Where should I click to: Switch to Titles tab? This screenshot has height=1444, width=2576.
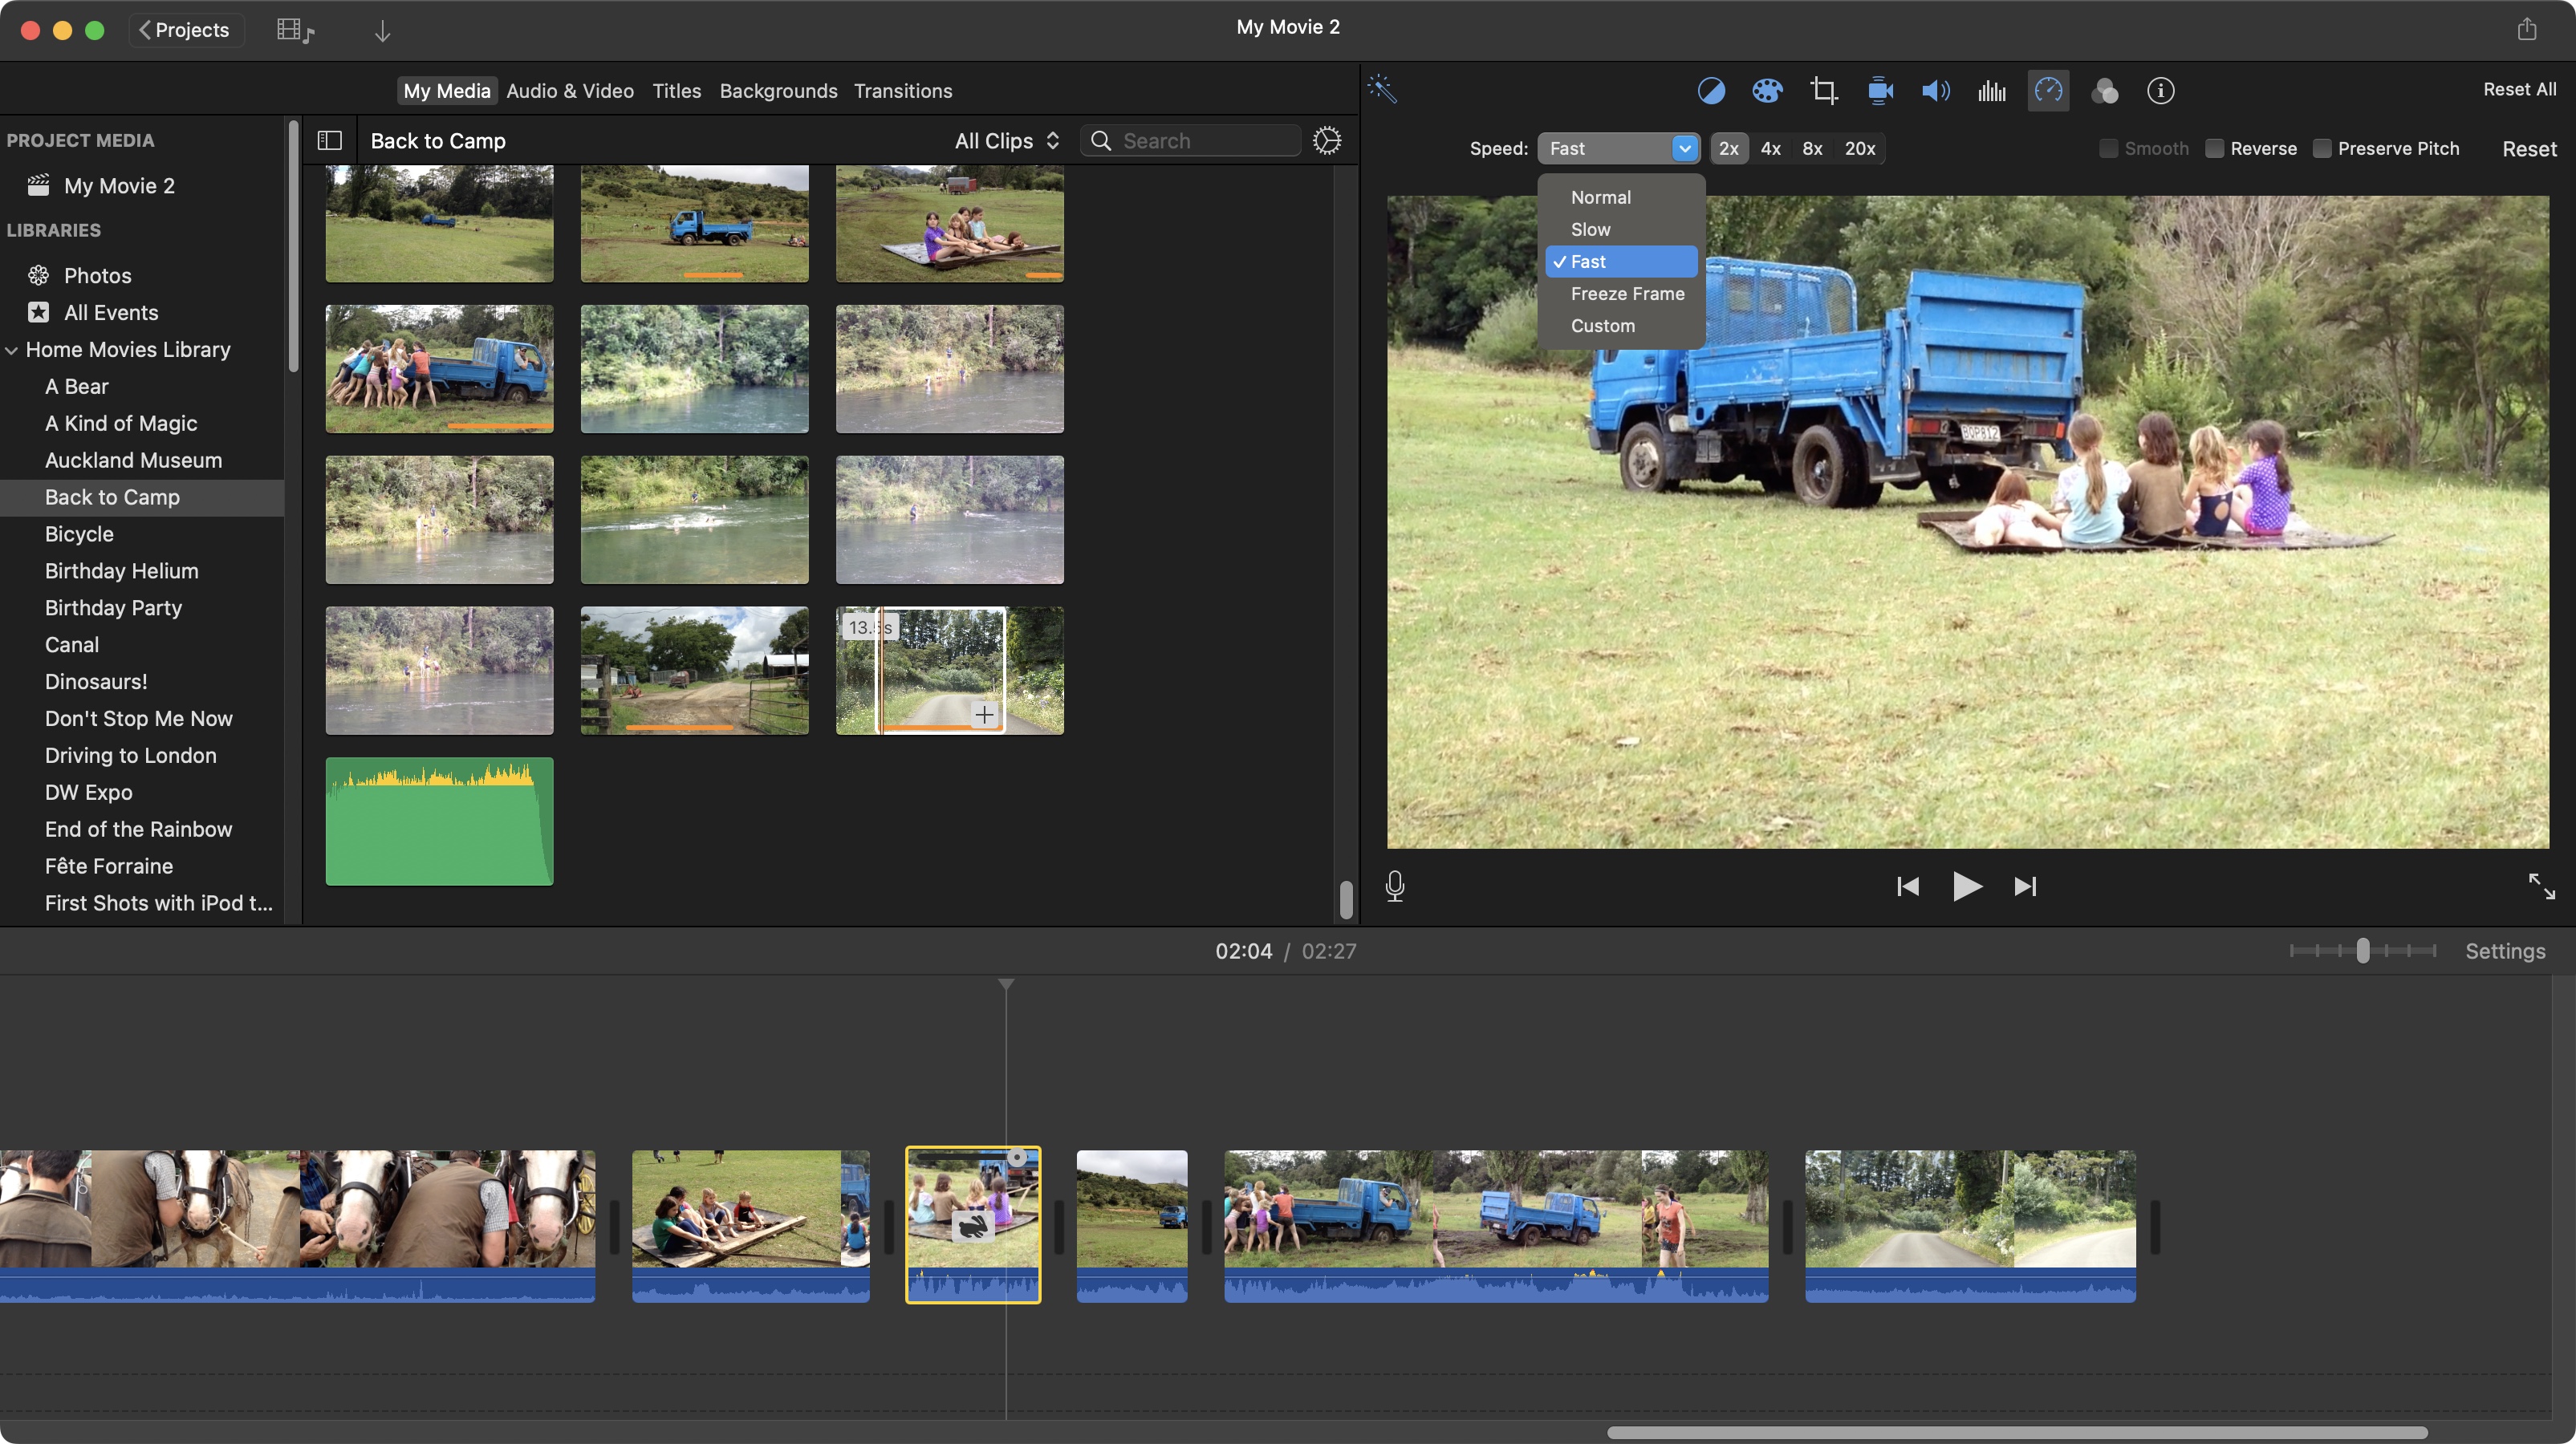pos(677,91)
